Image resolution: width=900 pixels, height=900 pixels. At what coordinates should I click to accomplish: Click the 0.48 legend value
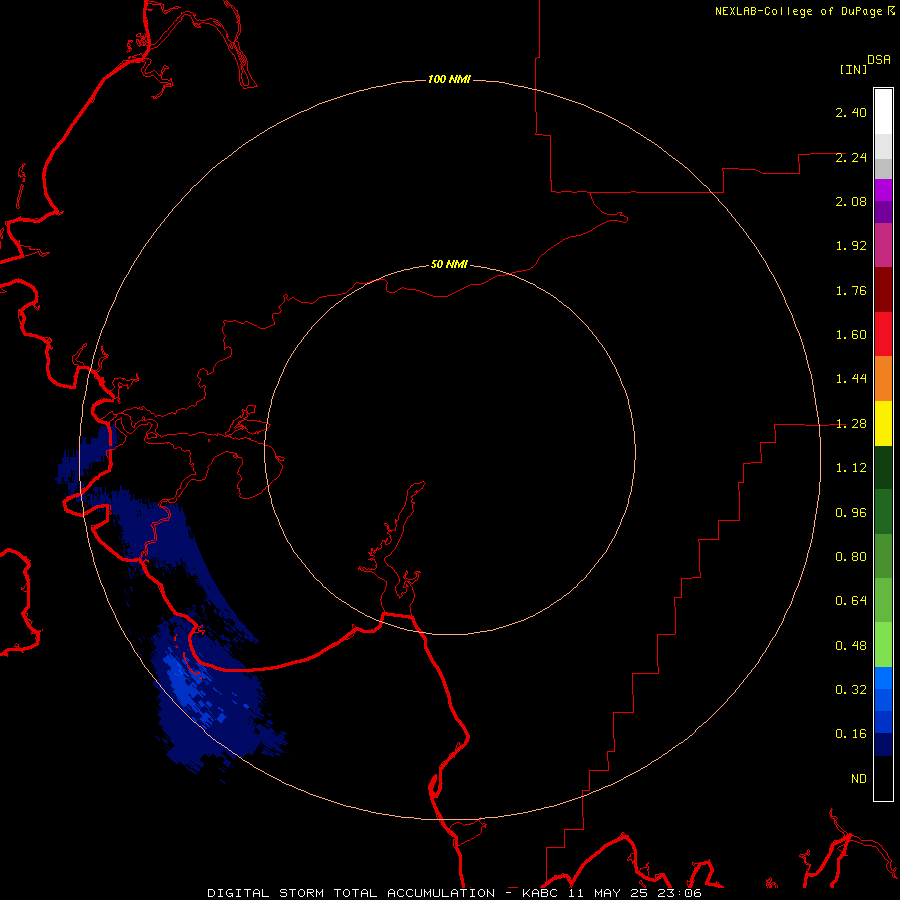[x=851, y=646]
